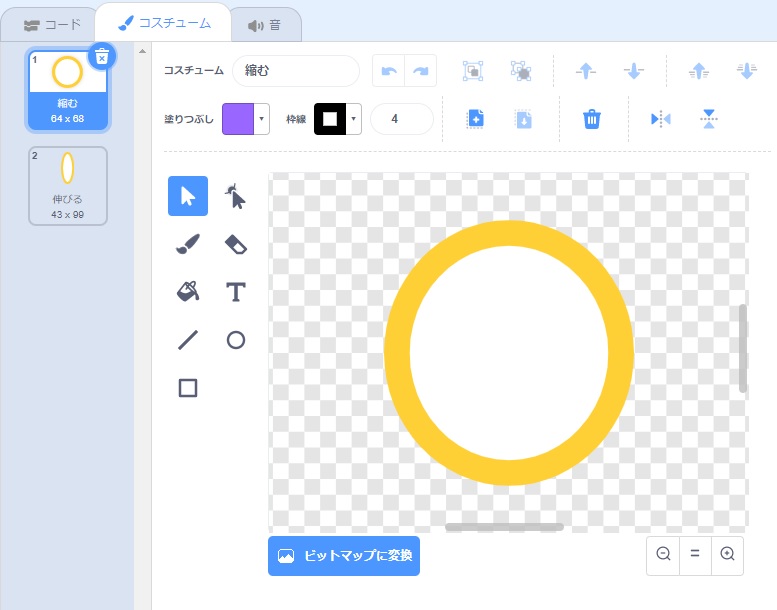The height and width of the screenshot is (610, 777).
Task: Select the Text tool
Action: tap(236, 292)
